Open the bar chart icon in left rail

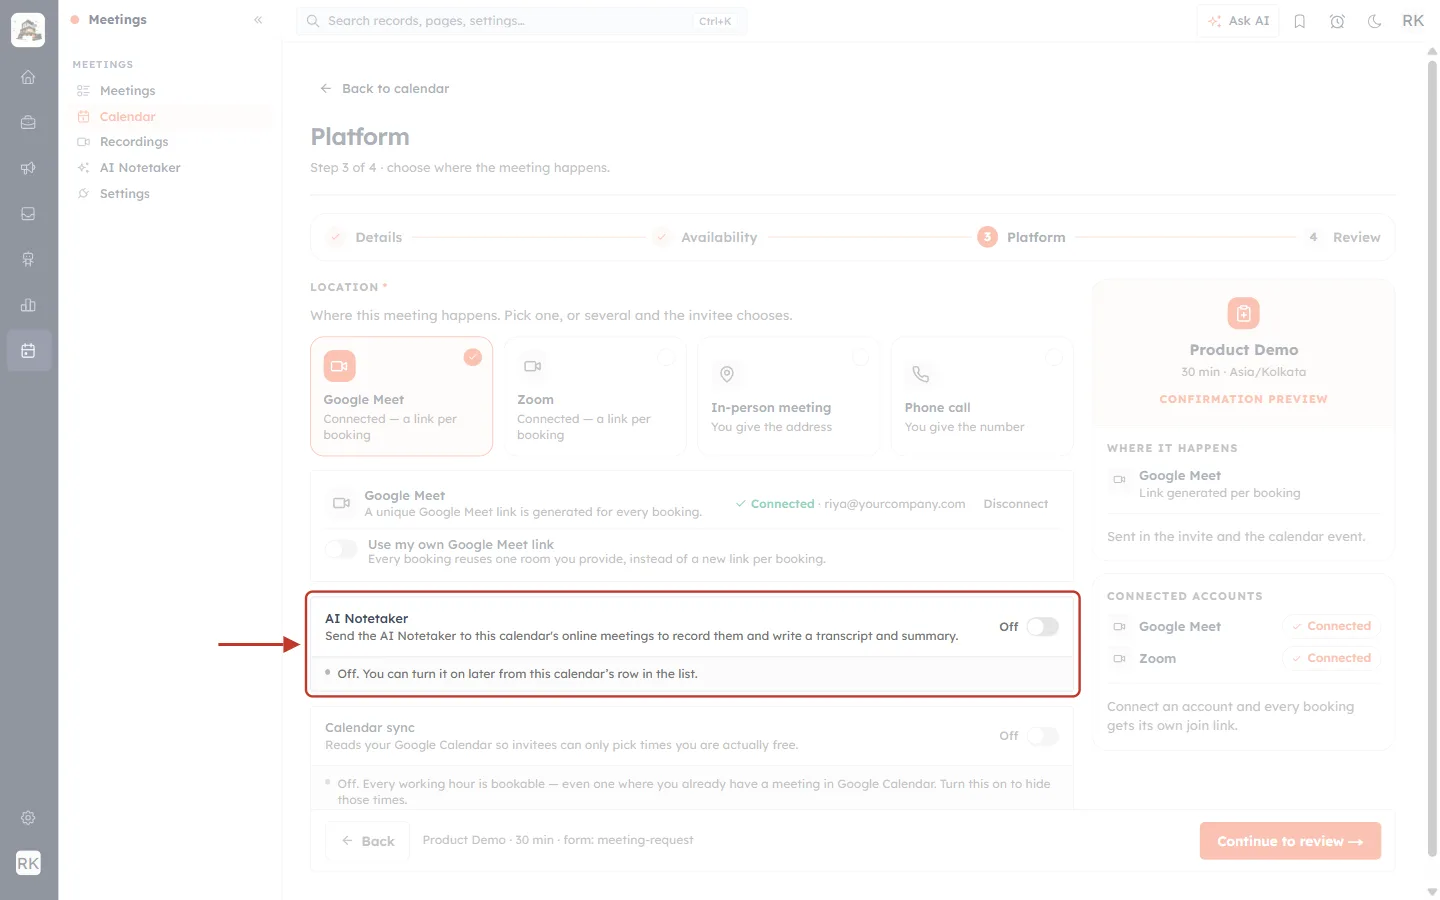click(x=28, y=305)
